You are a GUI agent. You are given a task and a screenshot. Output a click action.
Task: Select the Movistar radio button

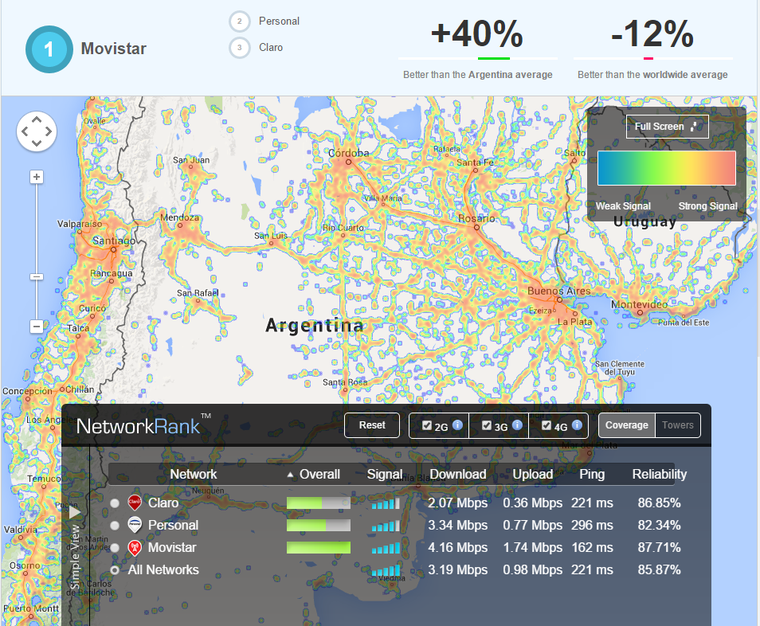pyautogui.click(x=114, y=548)
